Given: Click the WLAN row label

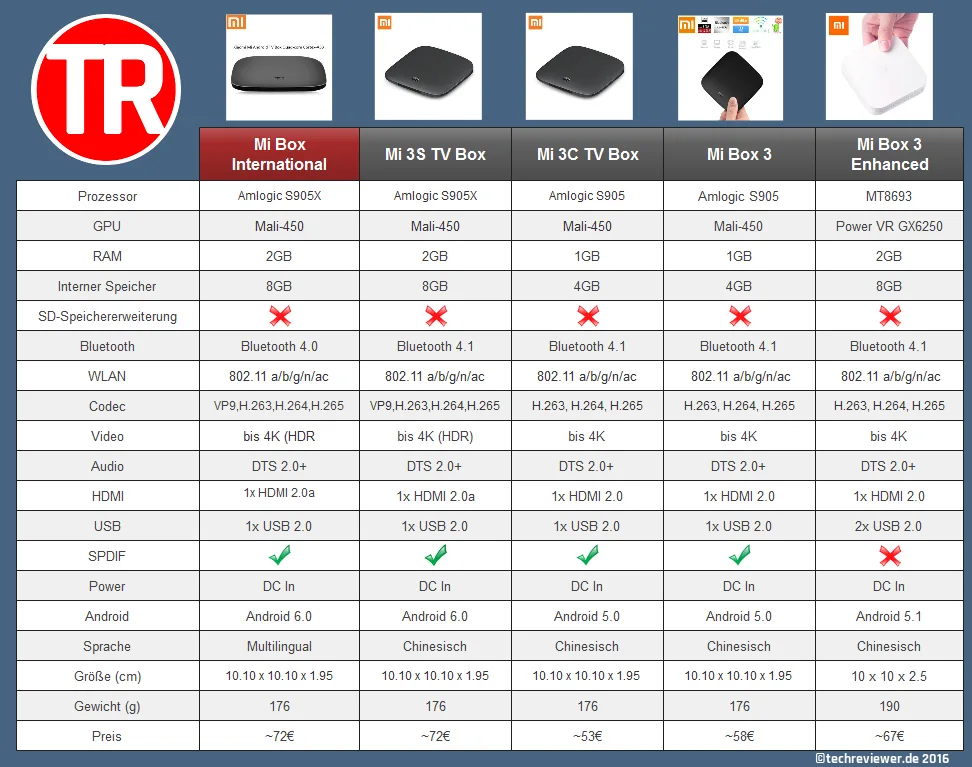Looking at the screenshot, I should 107,376.
